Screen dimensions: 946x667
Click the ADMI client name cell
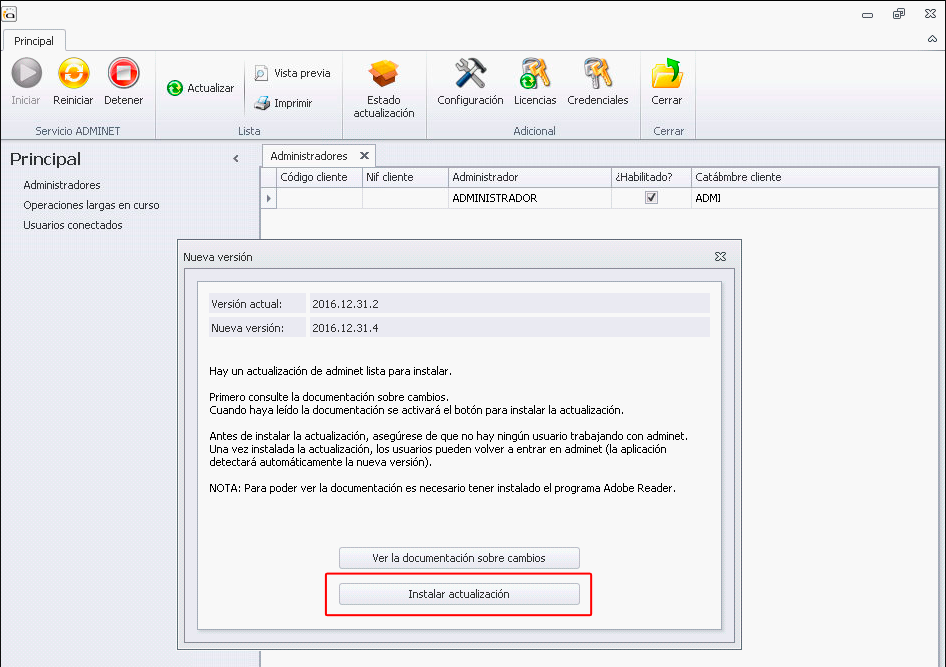click(x=814, y=198)
